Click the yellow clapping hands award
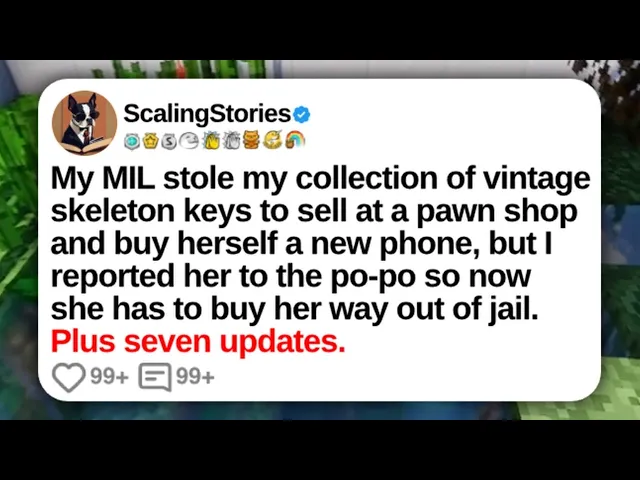Image resolution: width=640 pixels, height=480 pixels. click(212, 140)
